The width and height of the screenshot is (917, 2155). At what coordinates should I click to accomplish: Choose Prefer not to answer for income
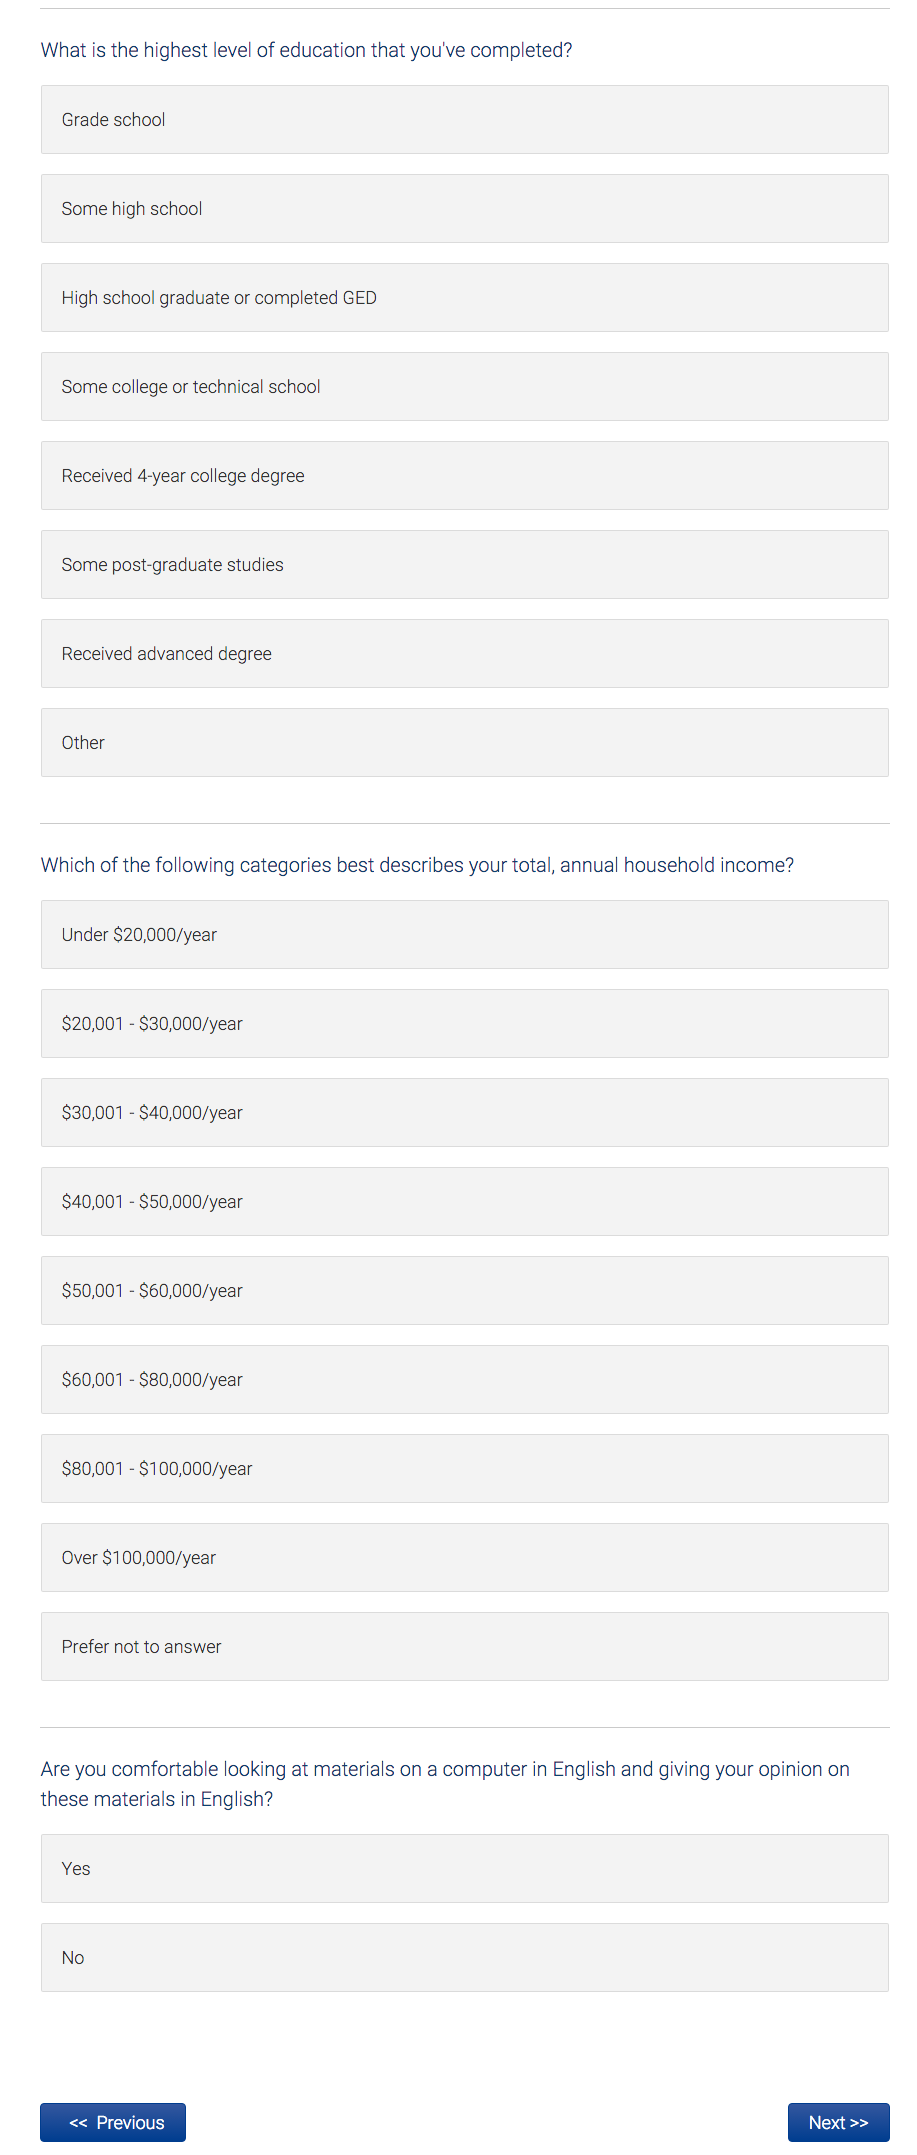[464, 1647]
